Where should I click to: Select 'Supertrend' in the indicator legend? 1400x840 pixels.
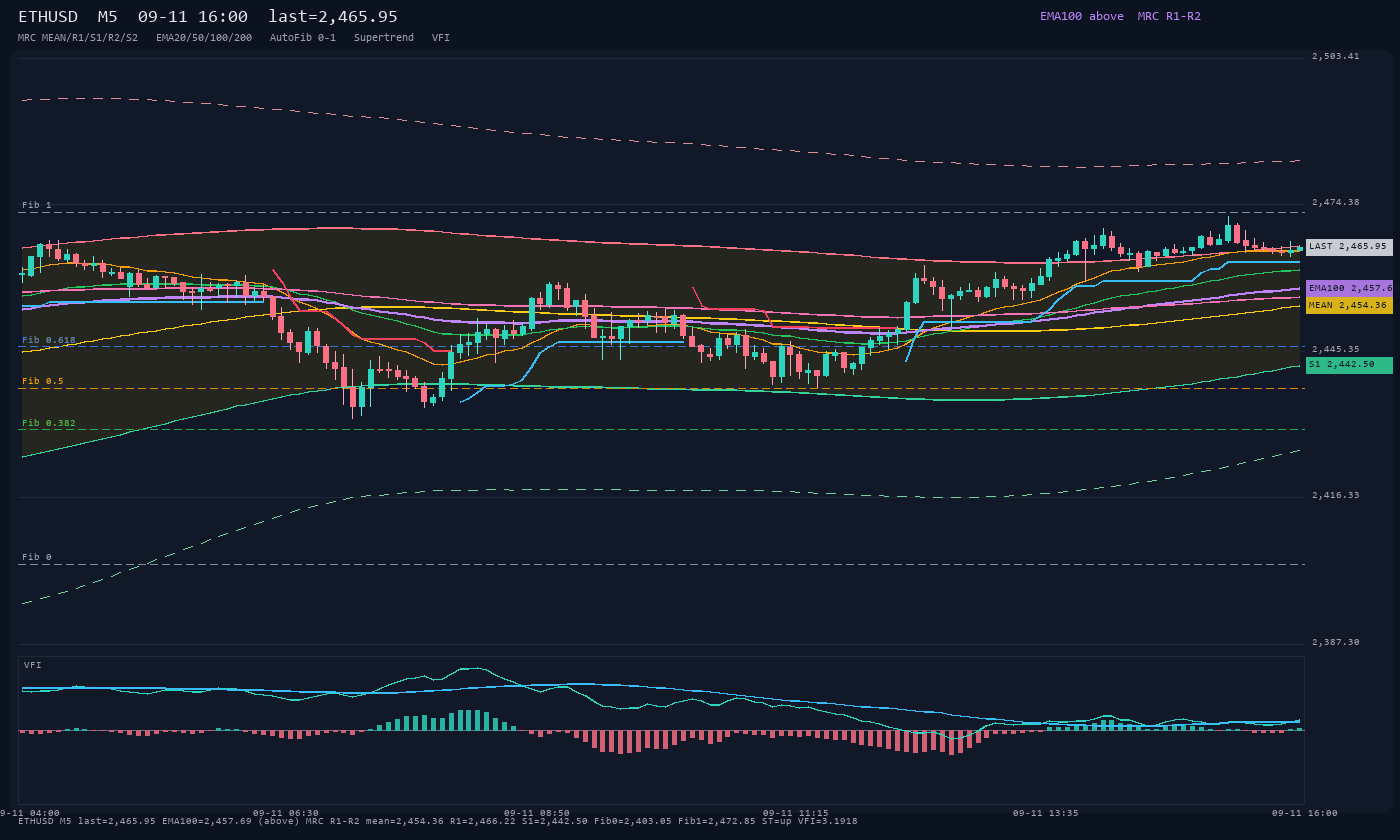point(384,38)
